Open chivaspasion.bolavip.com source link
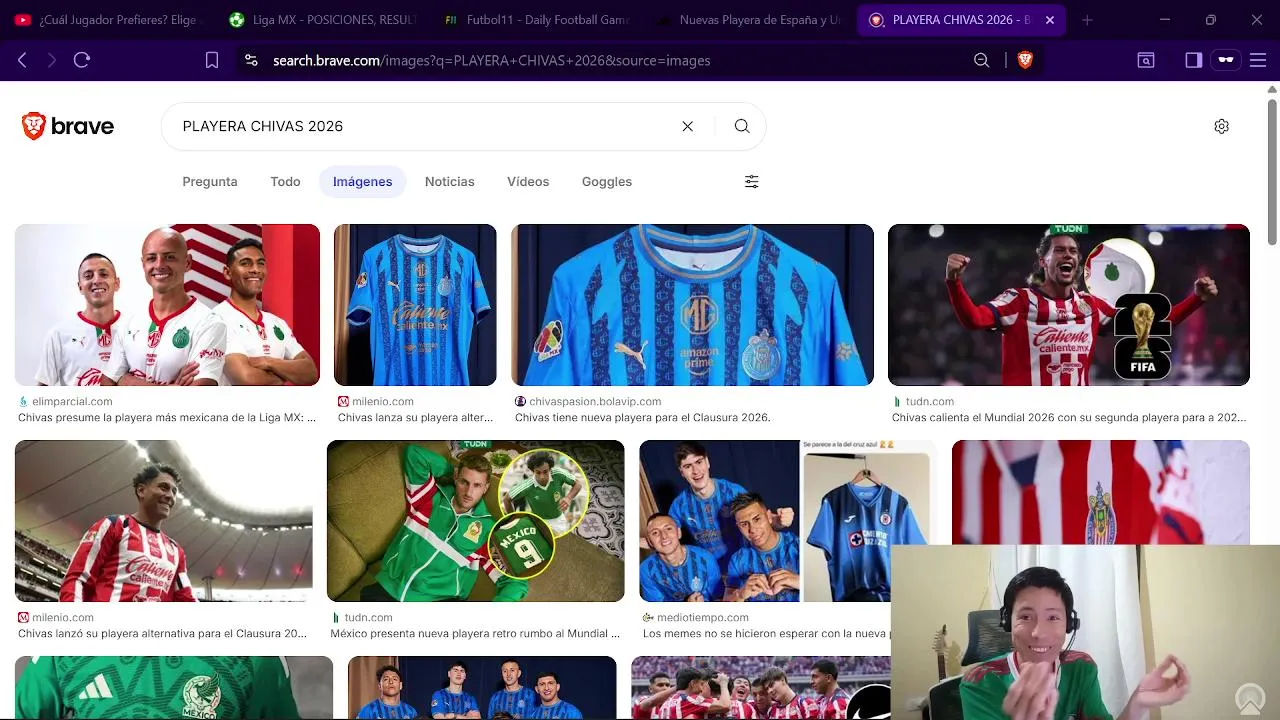The width and height of the screenshot is (1280, 720). coord(595,401)
